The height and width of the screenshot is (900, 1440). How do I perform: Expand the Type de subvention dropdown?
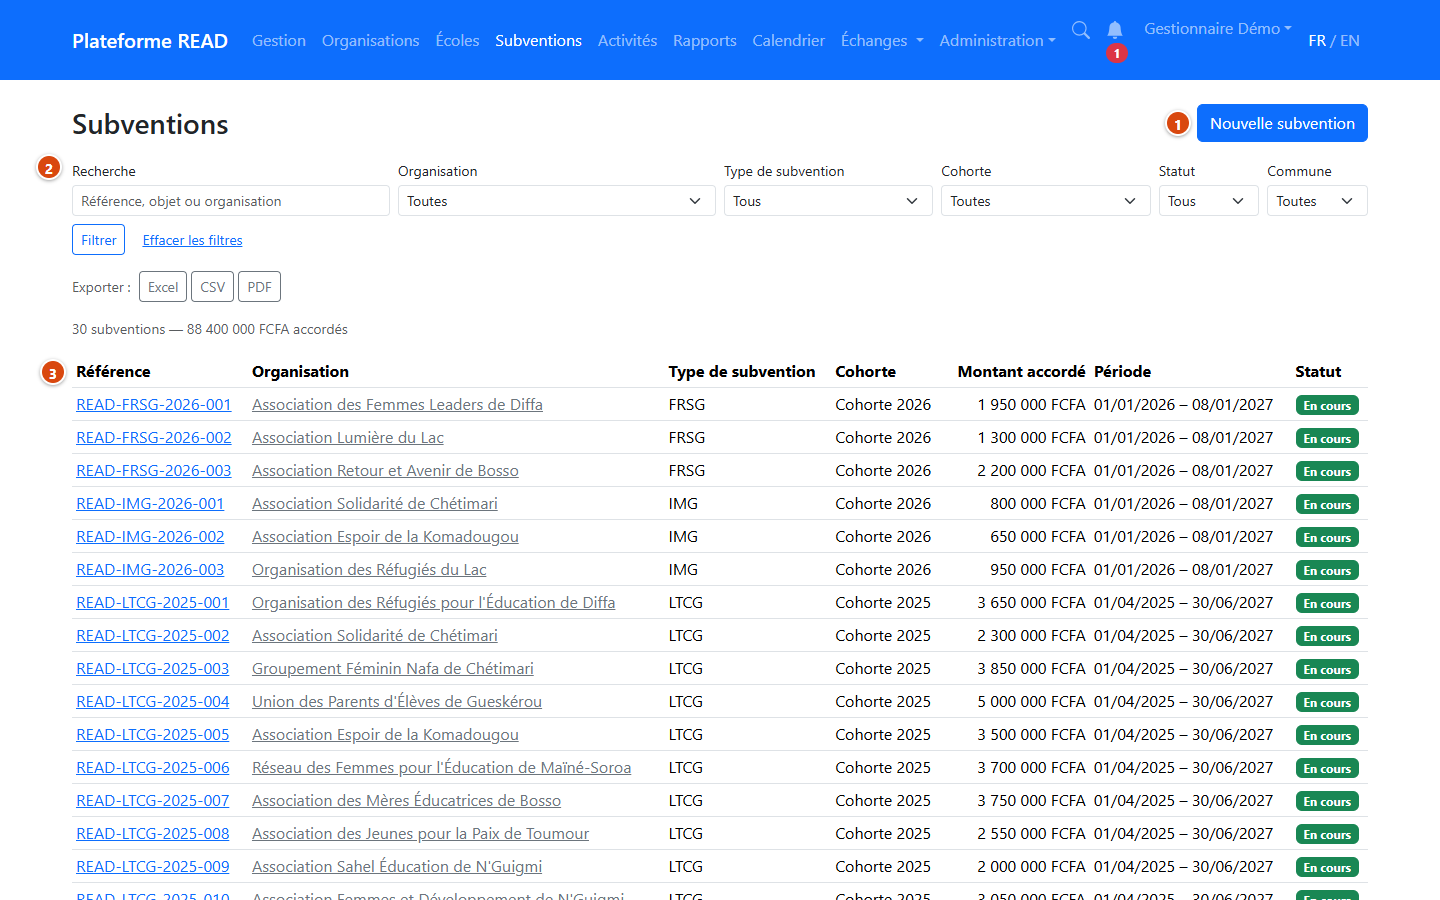(x=828, y=201)
